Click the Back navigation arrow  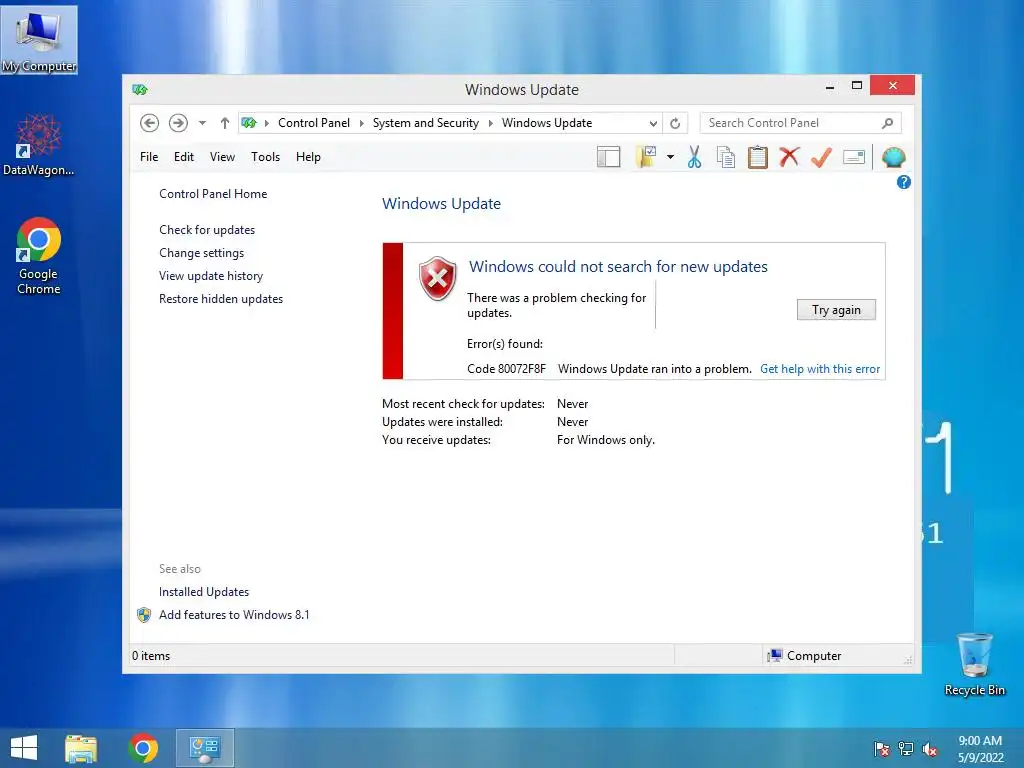(150, 123)
